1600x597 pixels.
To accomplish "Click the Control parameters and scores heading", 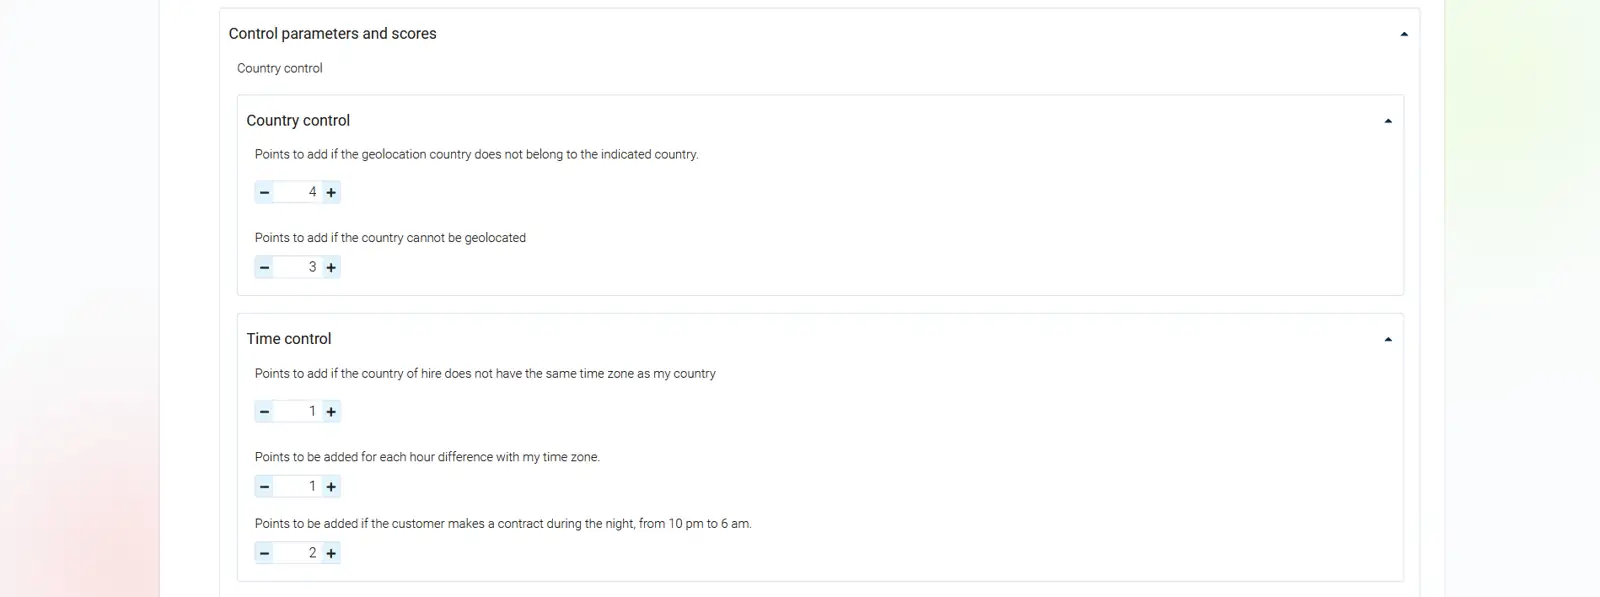I will click(x=333, y=34).
